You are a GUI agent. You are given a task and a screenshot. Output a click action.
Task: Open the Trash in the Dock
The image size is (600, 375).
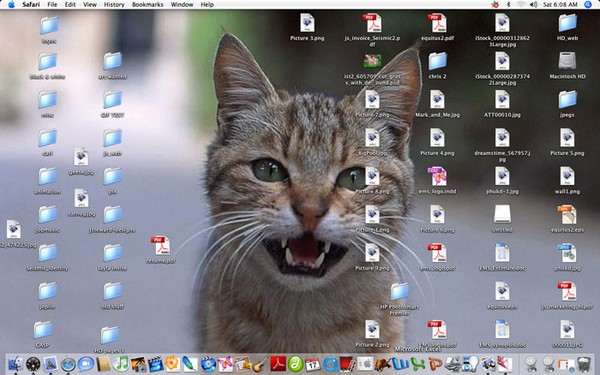pyautogui.click(x=584, y=364)
